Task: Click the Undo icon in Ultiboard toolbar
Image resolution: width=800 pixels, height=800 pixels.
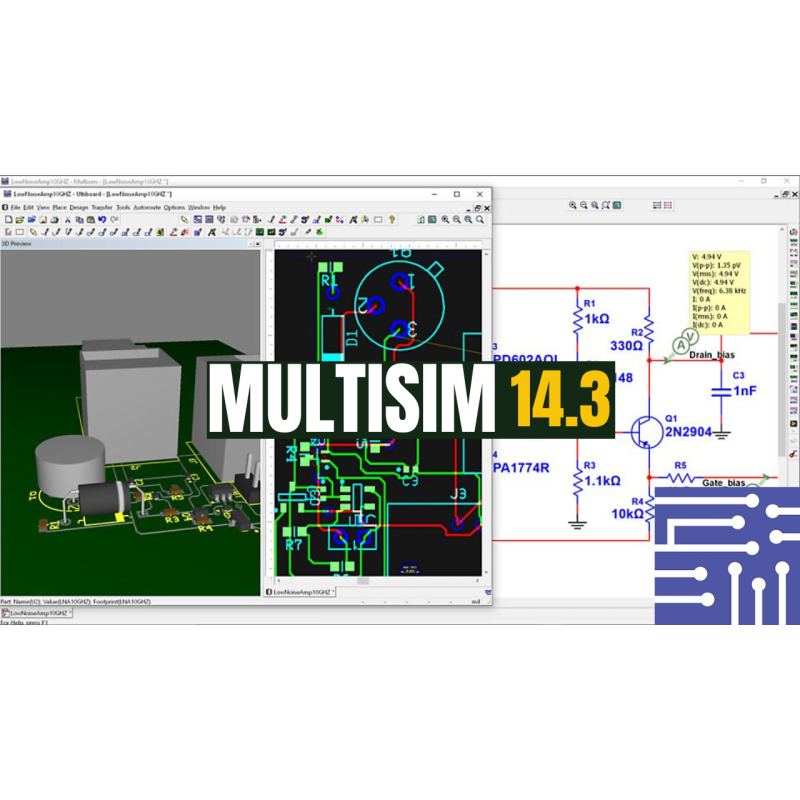Action: pyautogui.click(x=101, y=219)
